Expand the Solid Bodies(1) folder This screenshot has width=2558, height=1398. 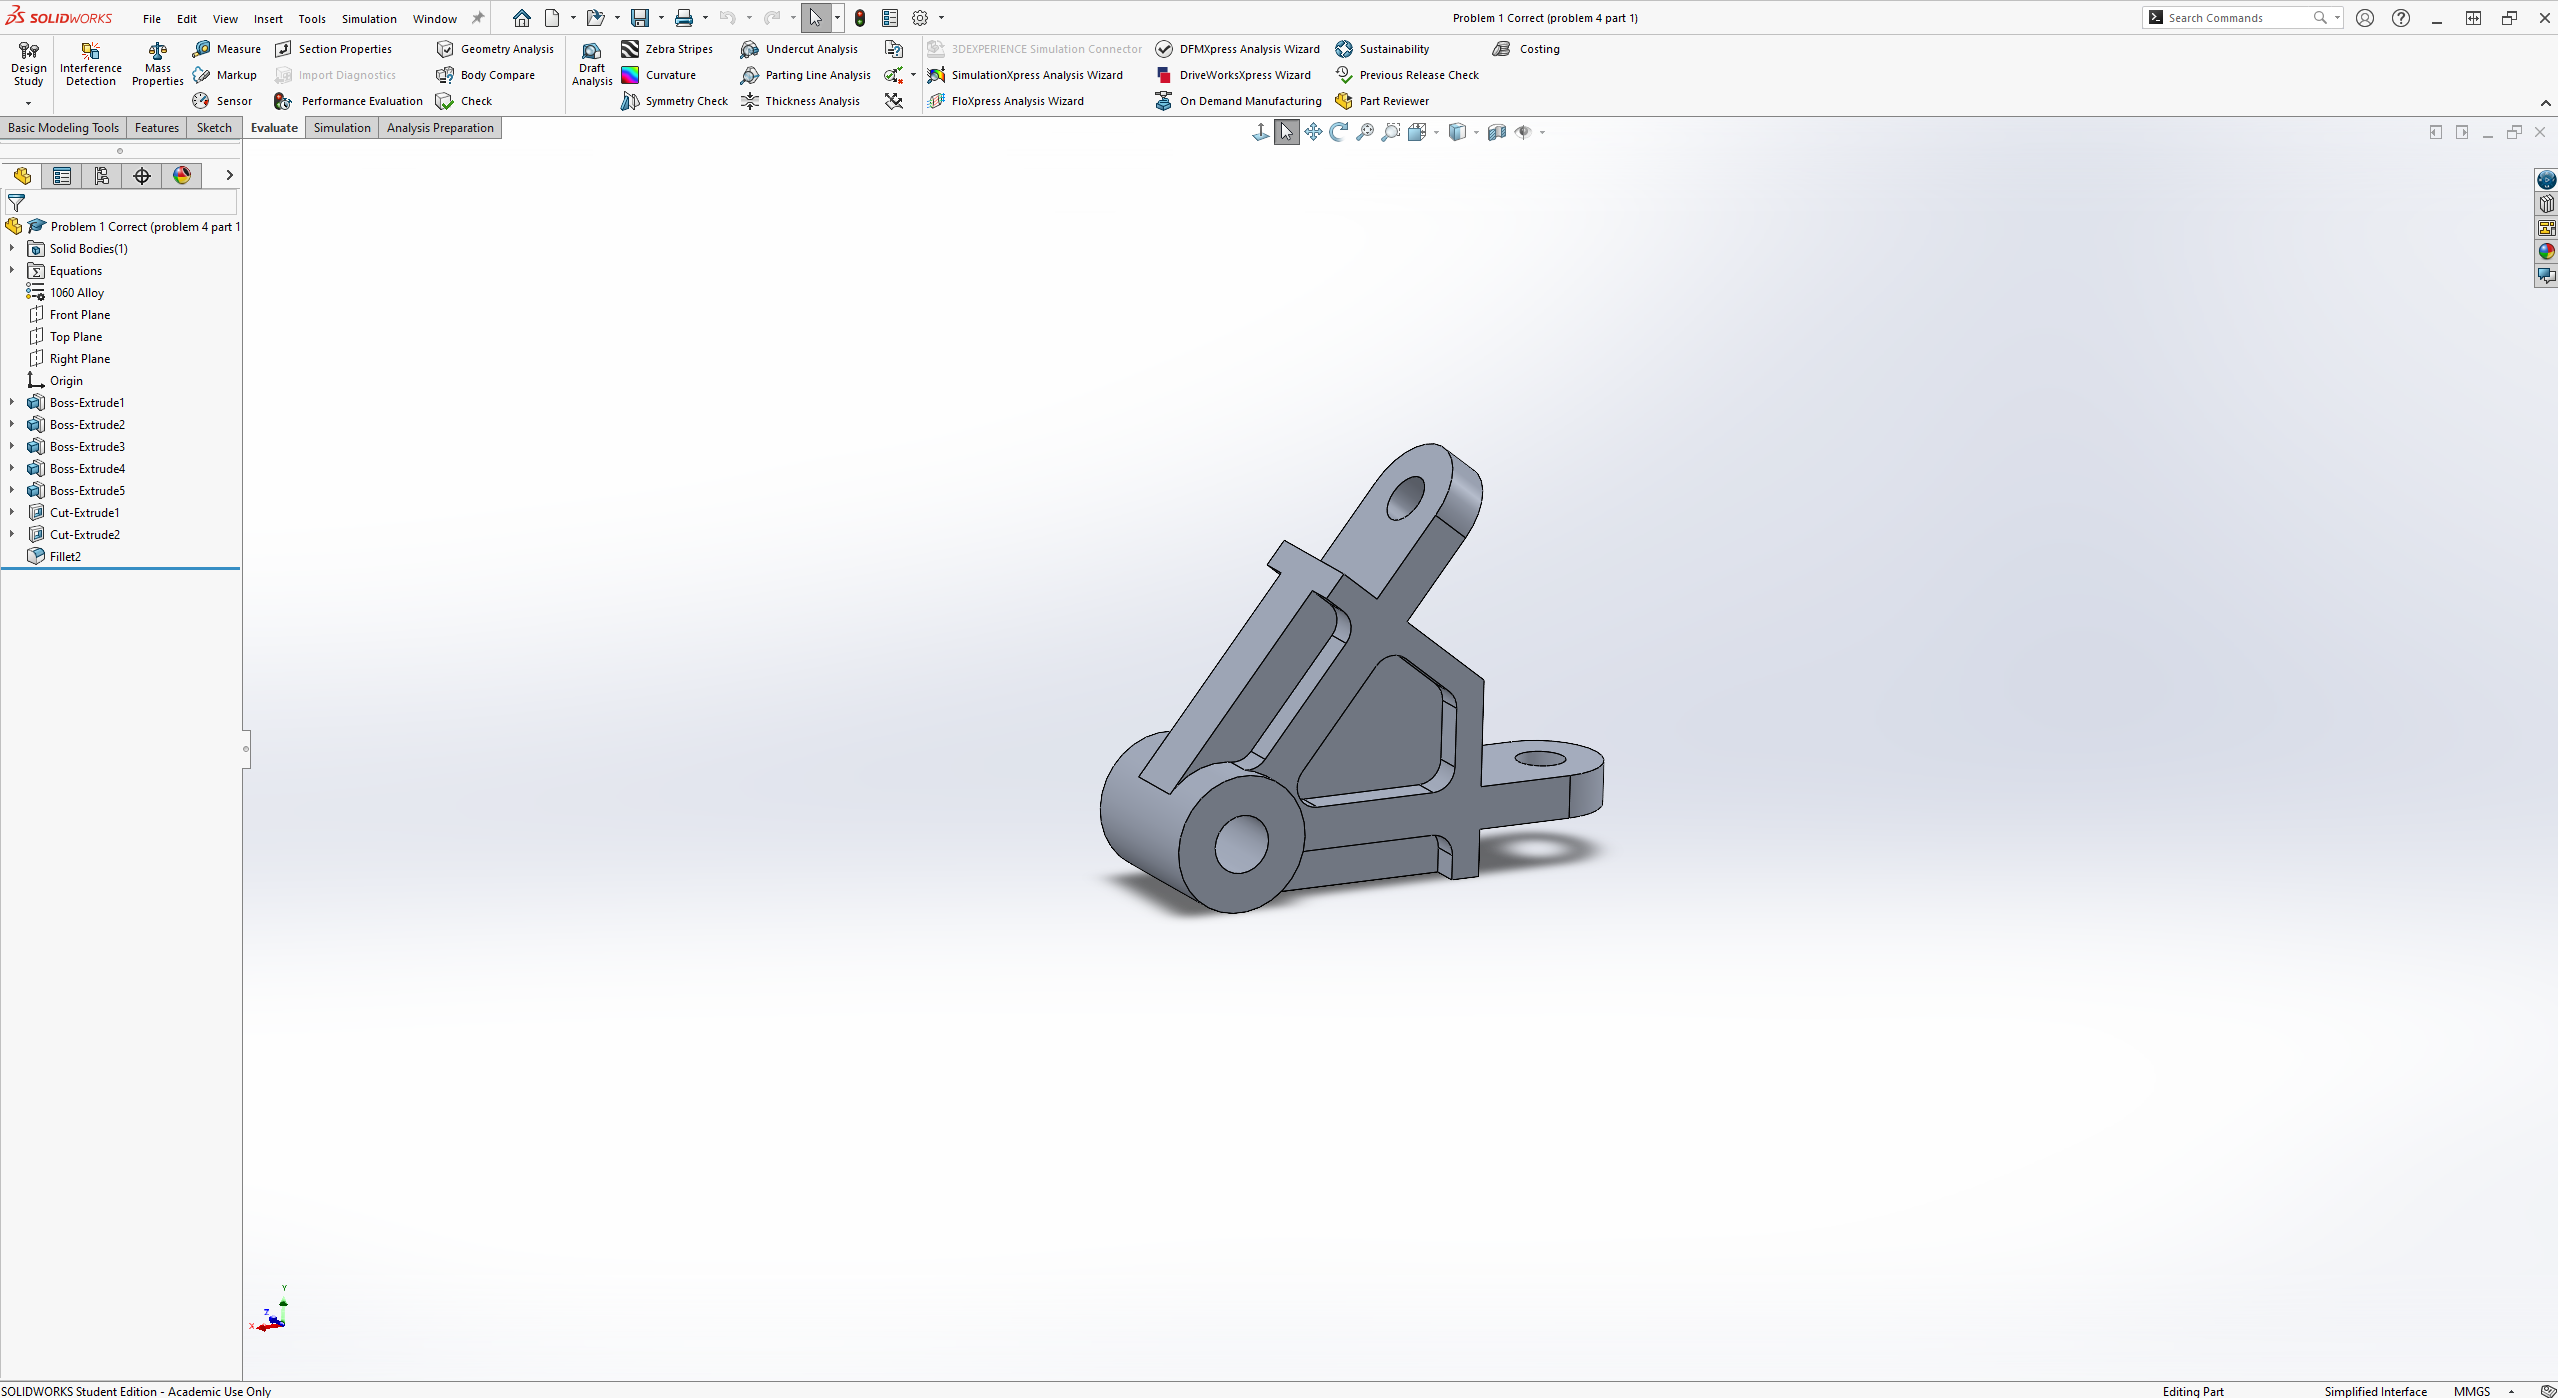[x=12, y=248]
